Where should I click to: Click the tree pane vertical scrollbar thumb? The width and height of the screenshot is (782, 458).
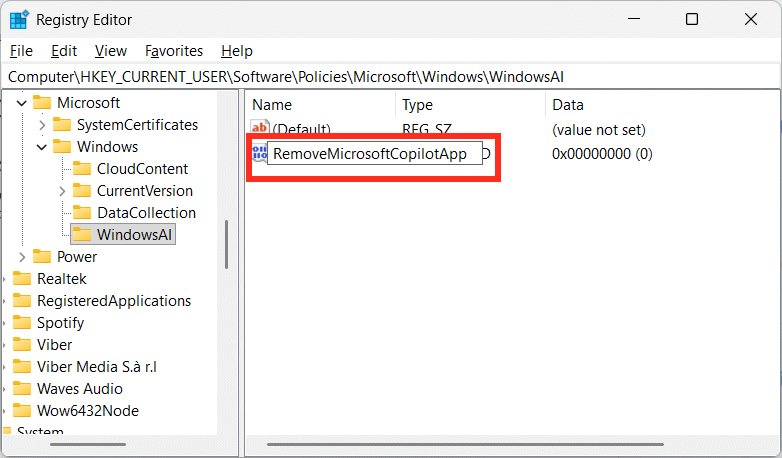pos(226,244)
